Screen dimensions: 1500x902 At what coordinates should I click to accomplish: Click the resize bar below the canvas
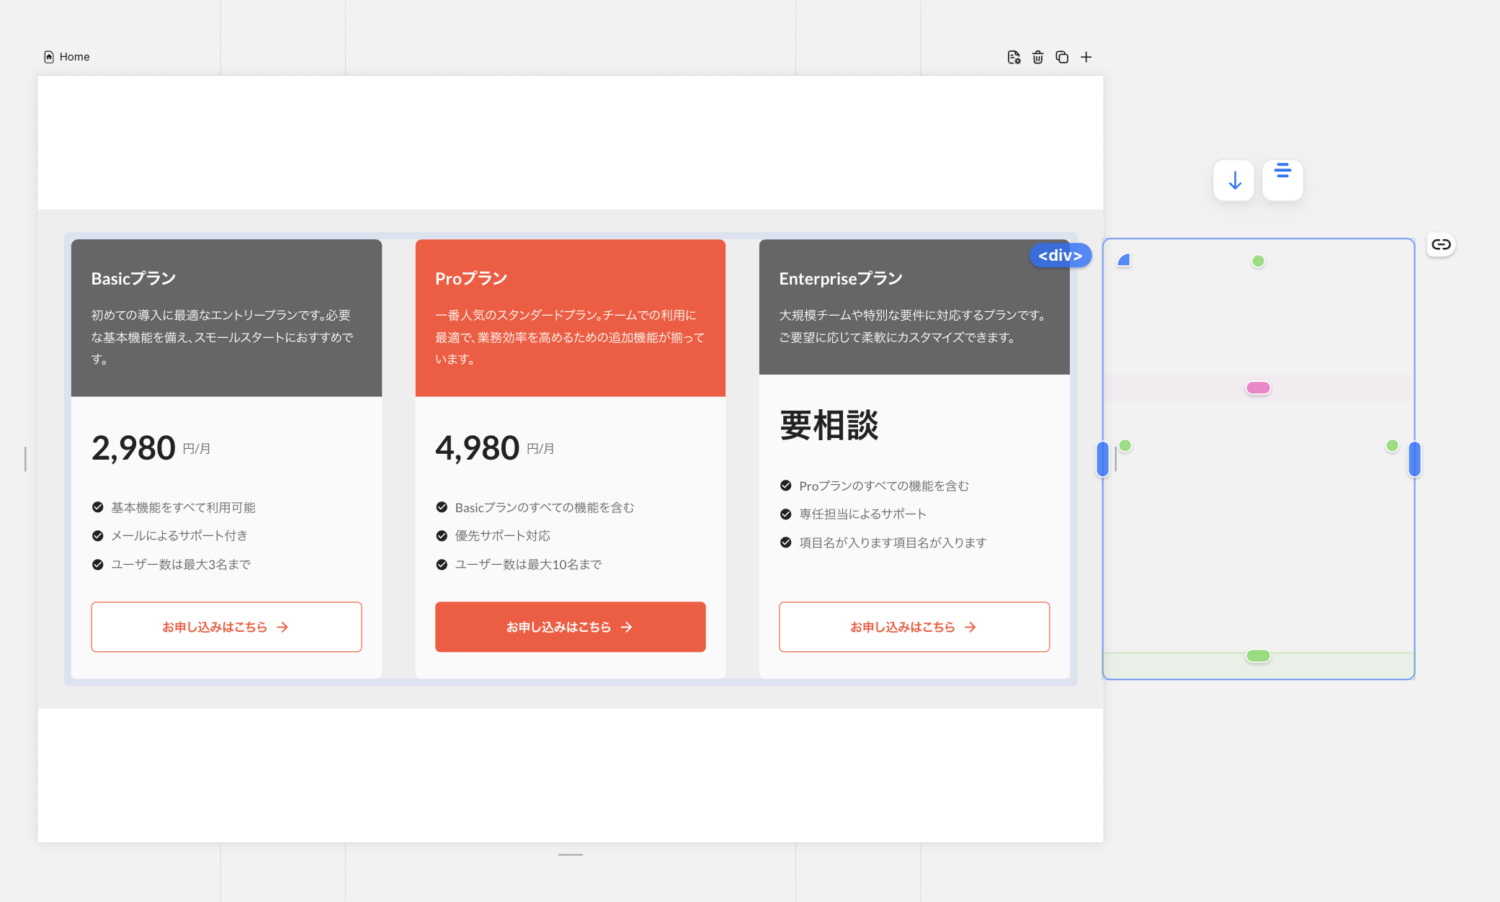pyautogui.click(x=570, y=855)
